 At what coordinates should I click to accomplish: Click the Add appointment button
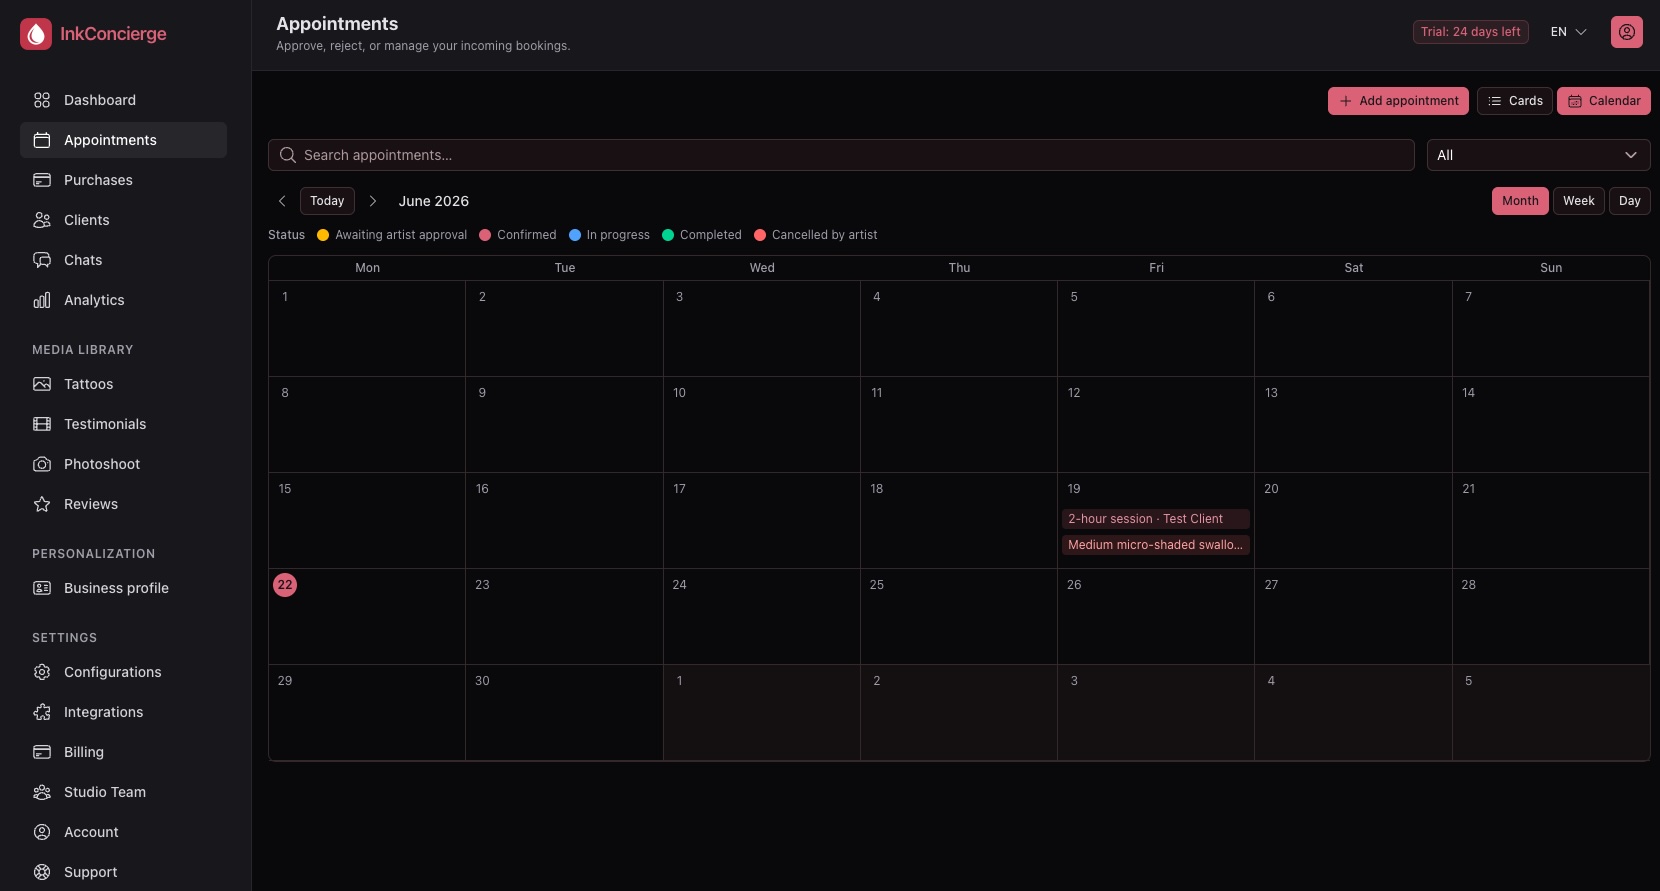(x=1398, y=101)
